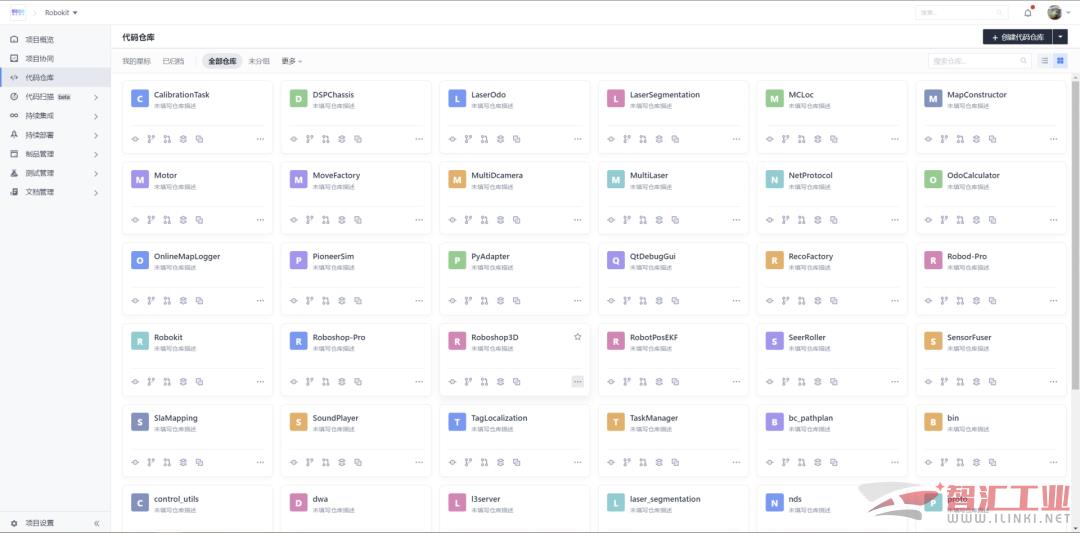This screenshot has width=1080, height=533.
Task: Open merge request icon on DSPChassis card
Action: point(326,139)
